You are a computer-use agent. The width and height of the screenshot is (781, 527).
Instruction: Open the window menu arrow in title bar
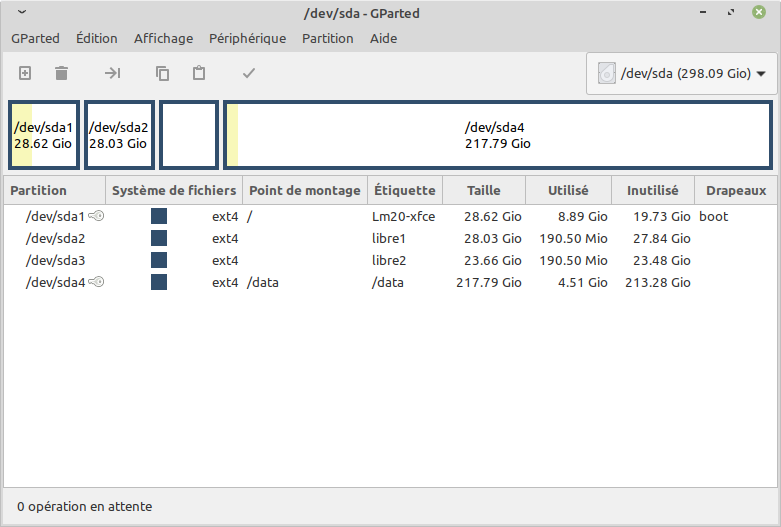tap(22, 12)
